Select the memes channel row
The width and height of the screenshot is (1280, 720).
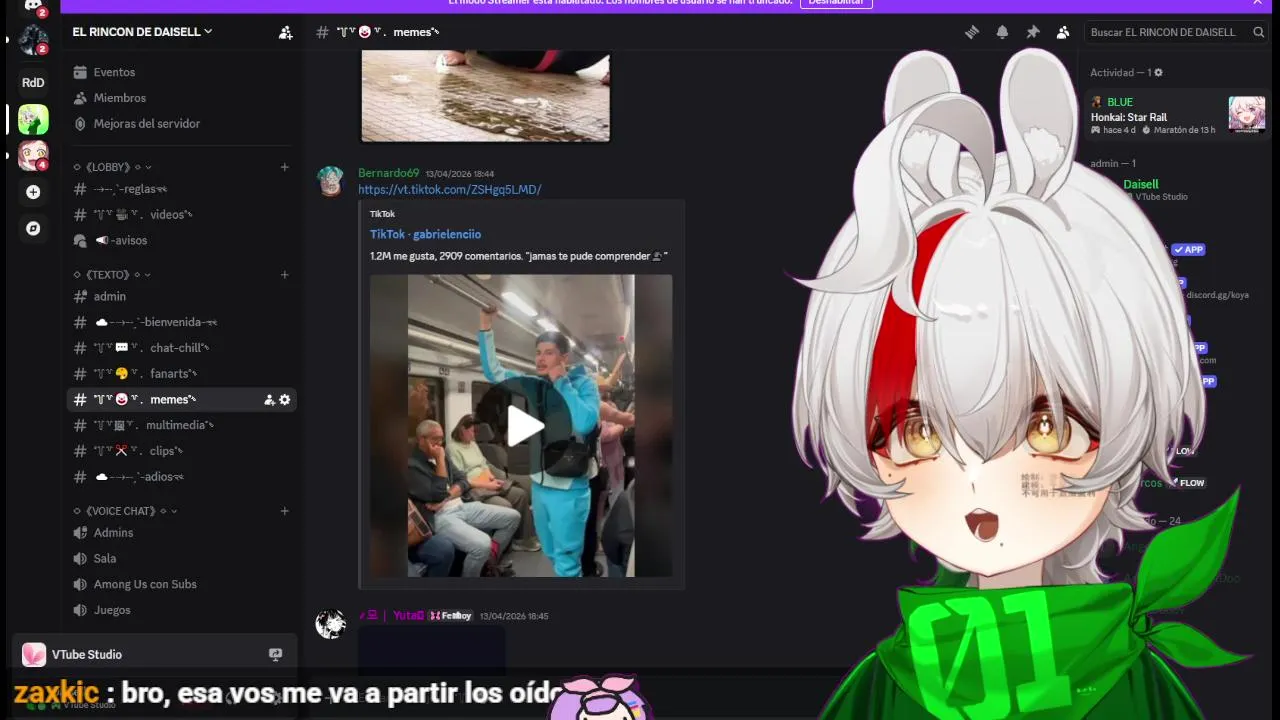tap(181, 400)
